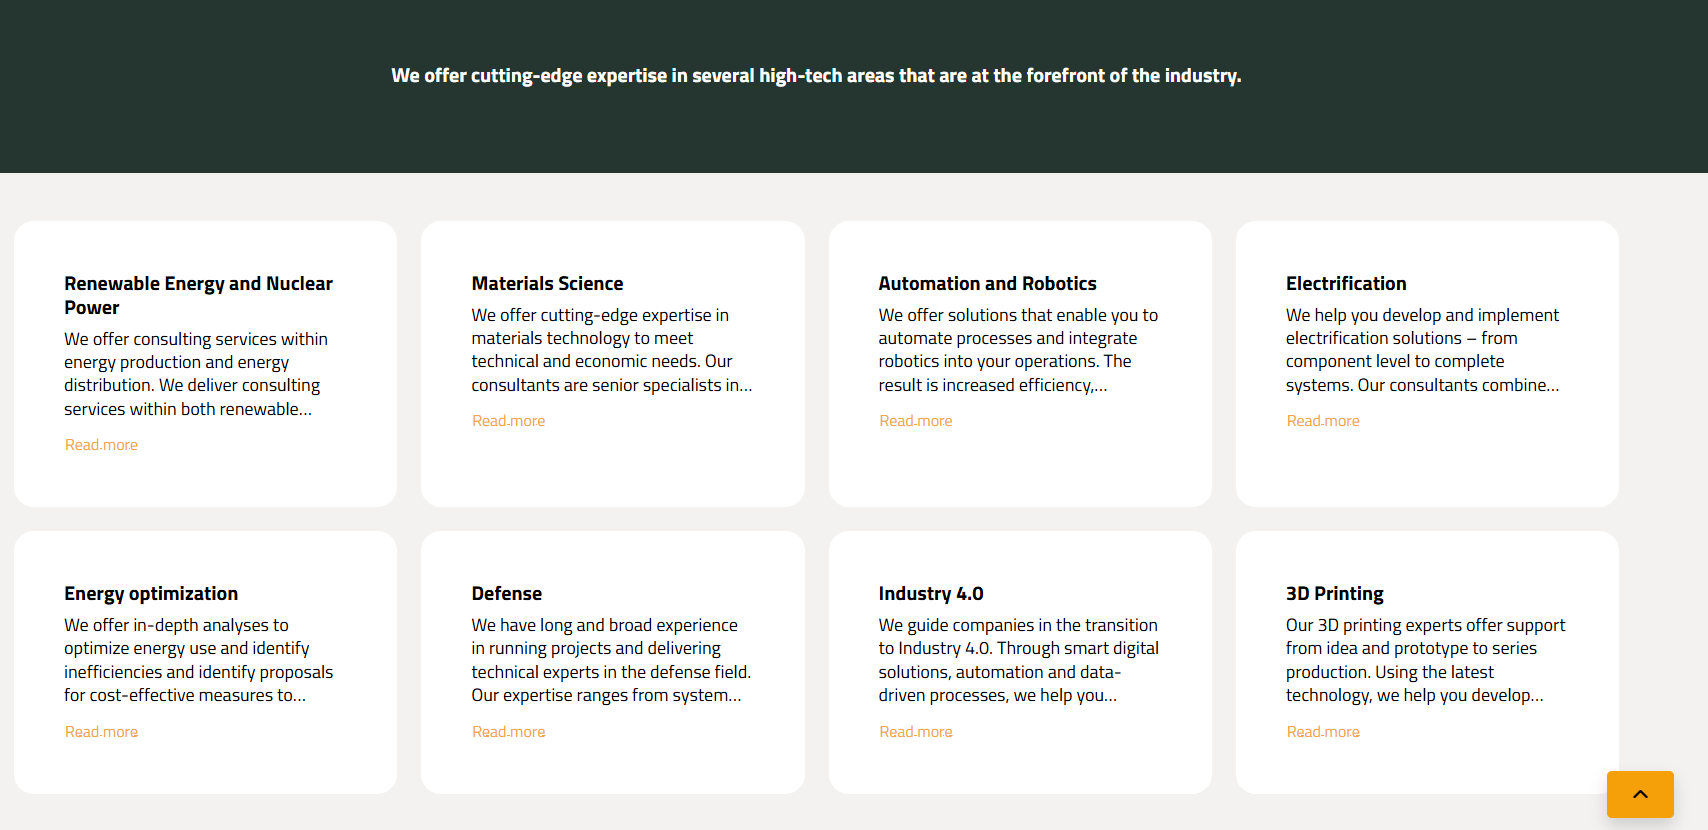Click the 3D Printing card title
The height and width of the screenshot is (830, 1708).
[1334, 594]
